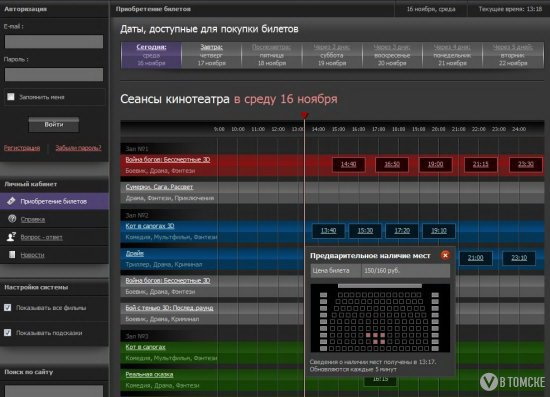Click the help icon next to Справка
Screen dimensions: 550x397
point(12,219)
